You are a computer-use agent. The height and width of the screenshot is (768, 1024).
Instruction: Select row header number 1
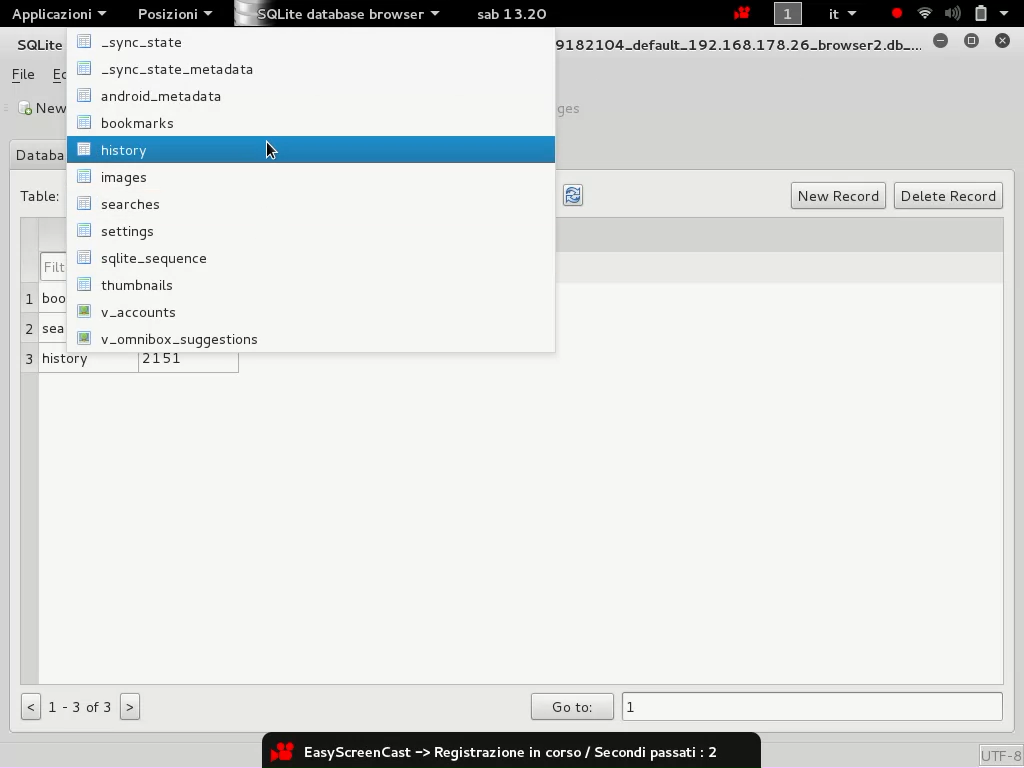pos(29,298)
